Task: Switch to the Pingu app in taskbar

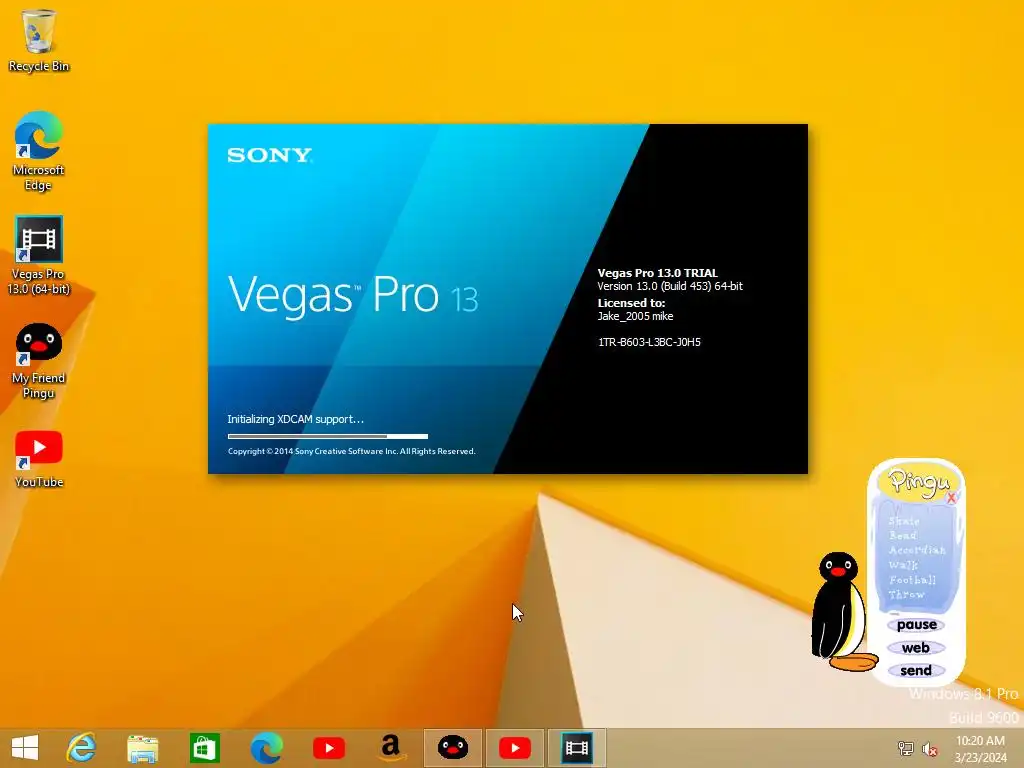Action: tap(453, 748)
